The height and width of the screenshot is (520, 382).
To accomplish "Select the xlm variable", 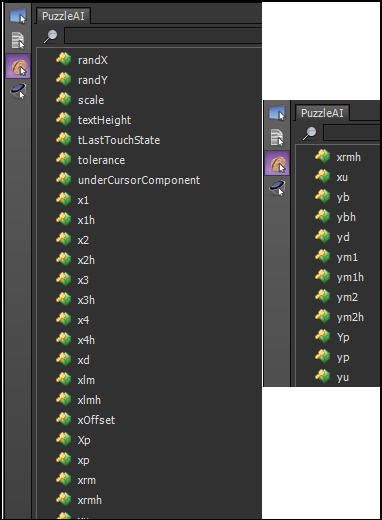I will (x=86, y=380).
